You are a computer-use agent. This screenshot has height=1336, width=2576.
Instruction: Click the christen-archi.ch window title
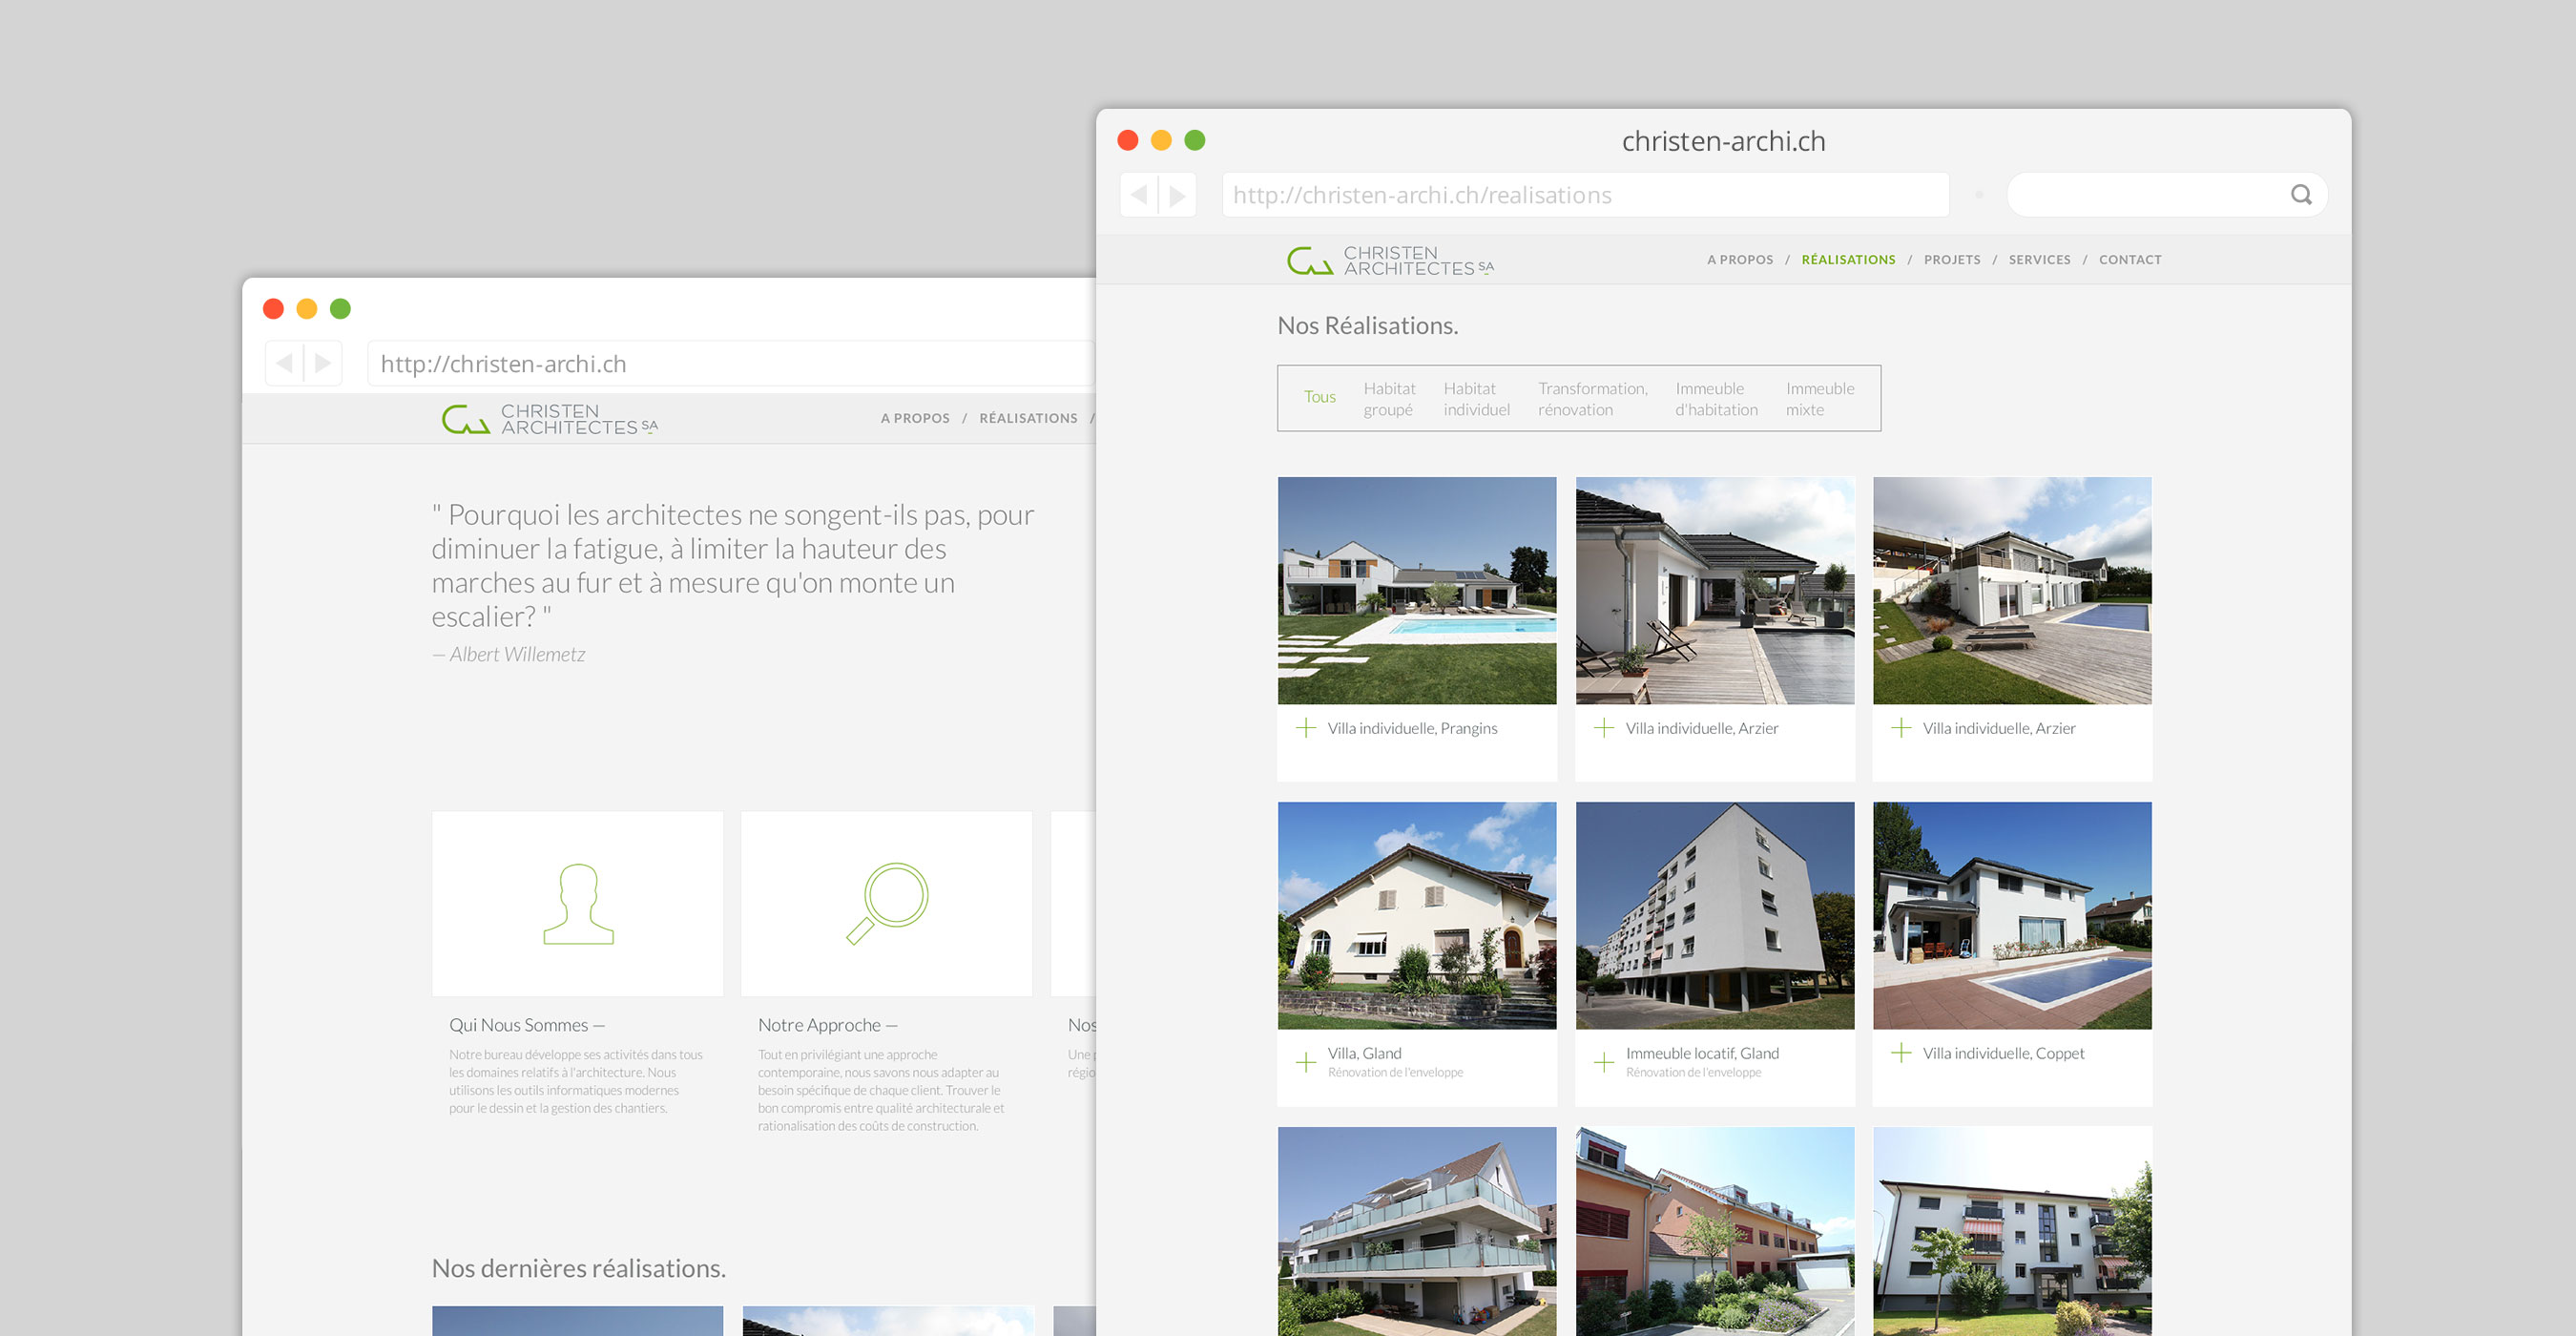point(1723,141)
